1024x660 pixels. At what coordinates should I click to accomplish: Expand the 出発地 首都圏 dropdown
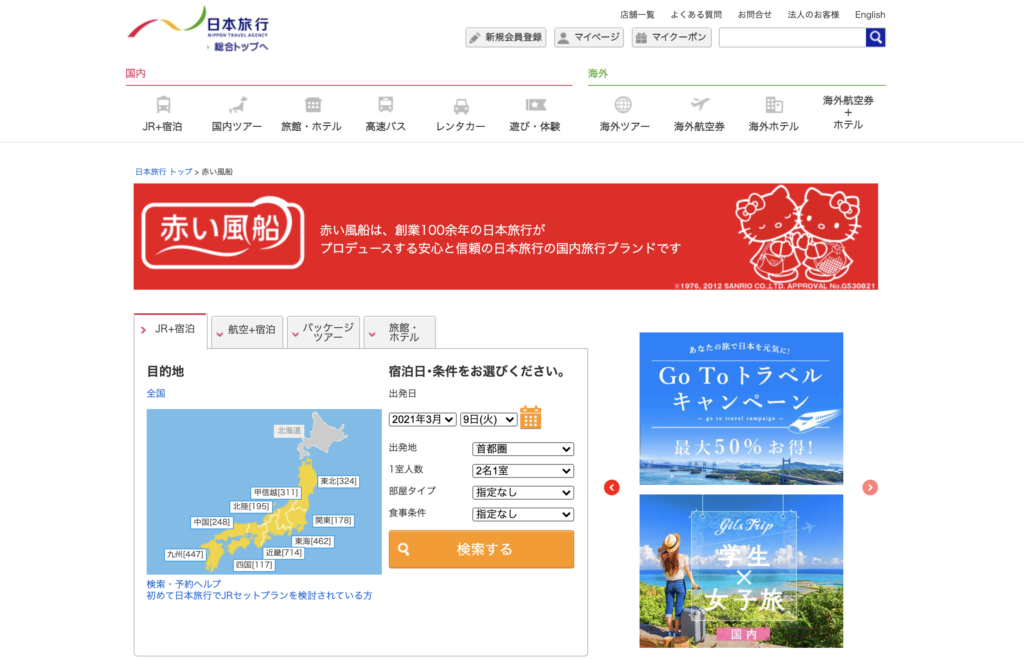point(523,449)
